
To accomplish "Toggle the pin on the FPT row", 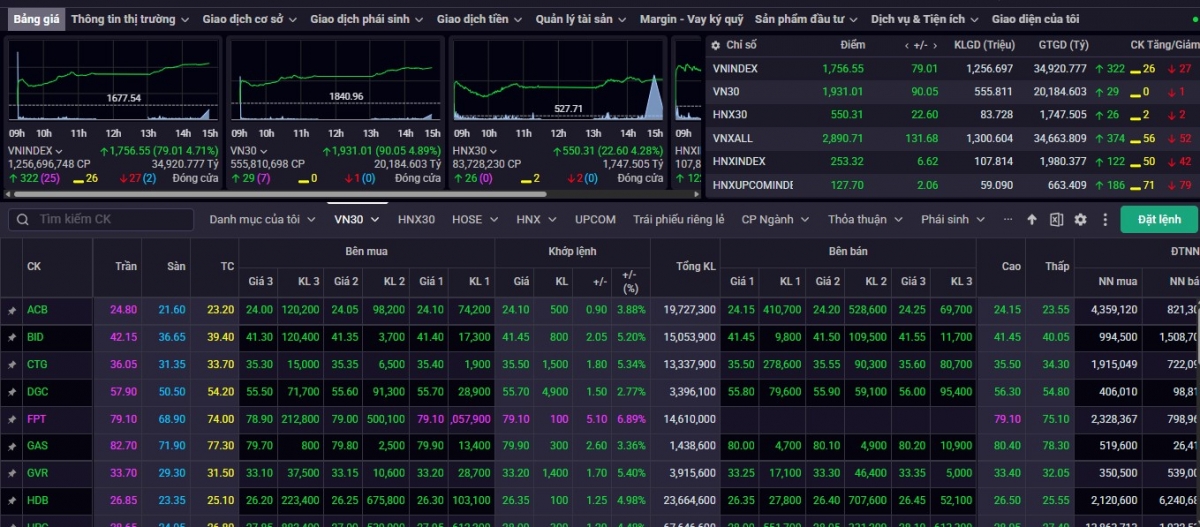I will click(12, 419).
